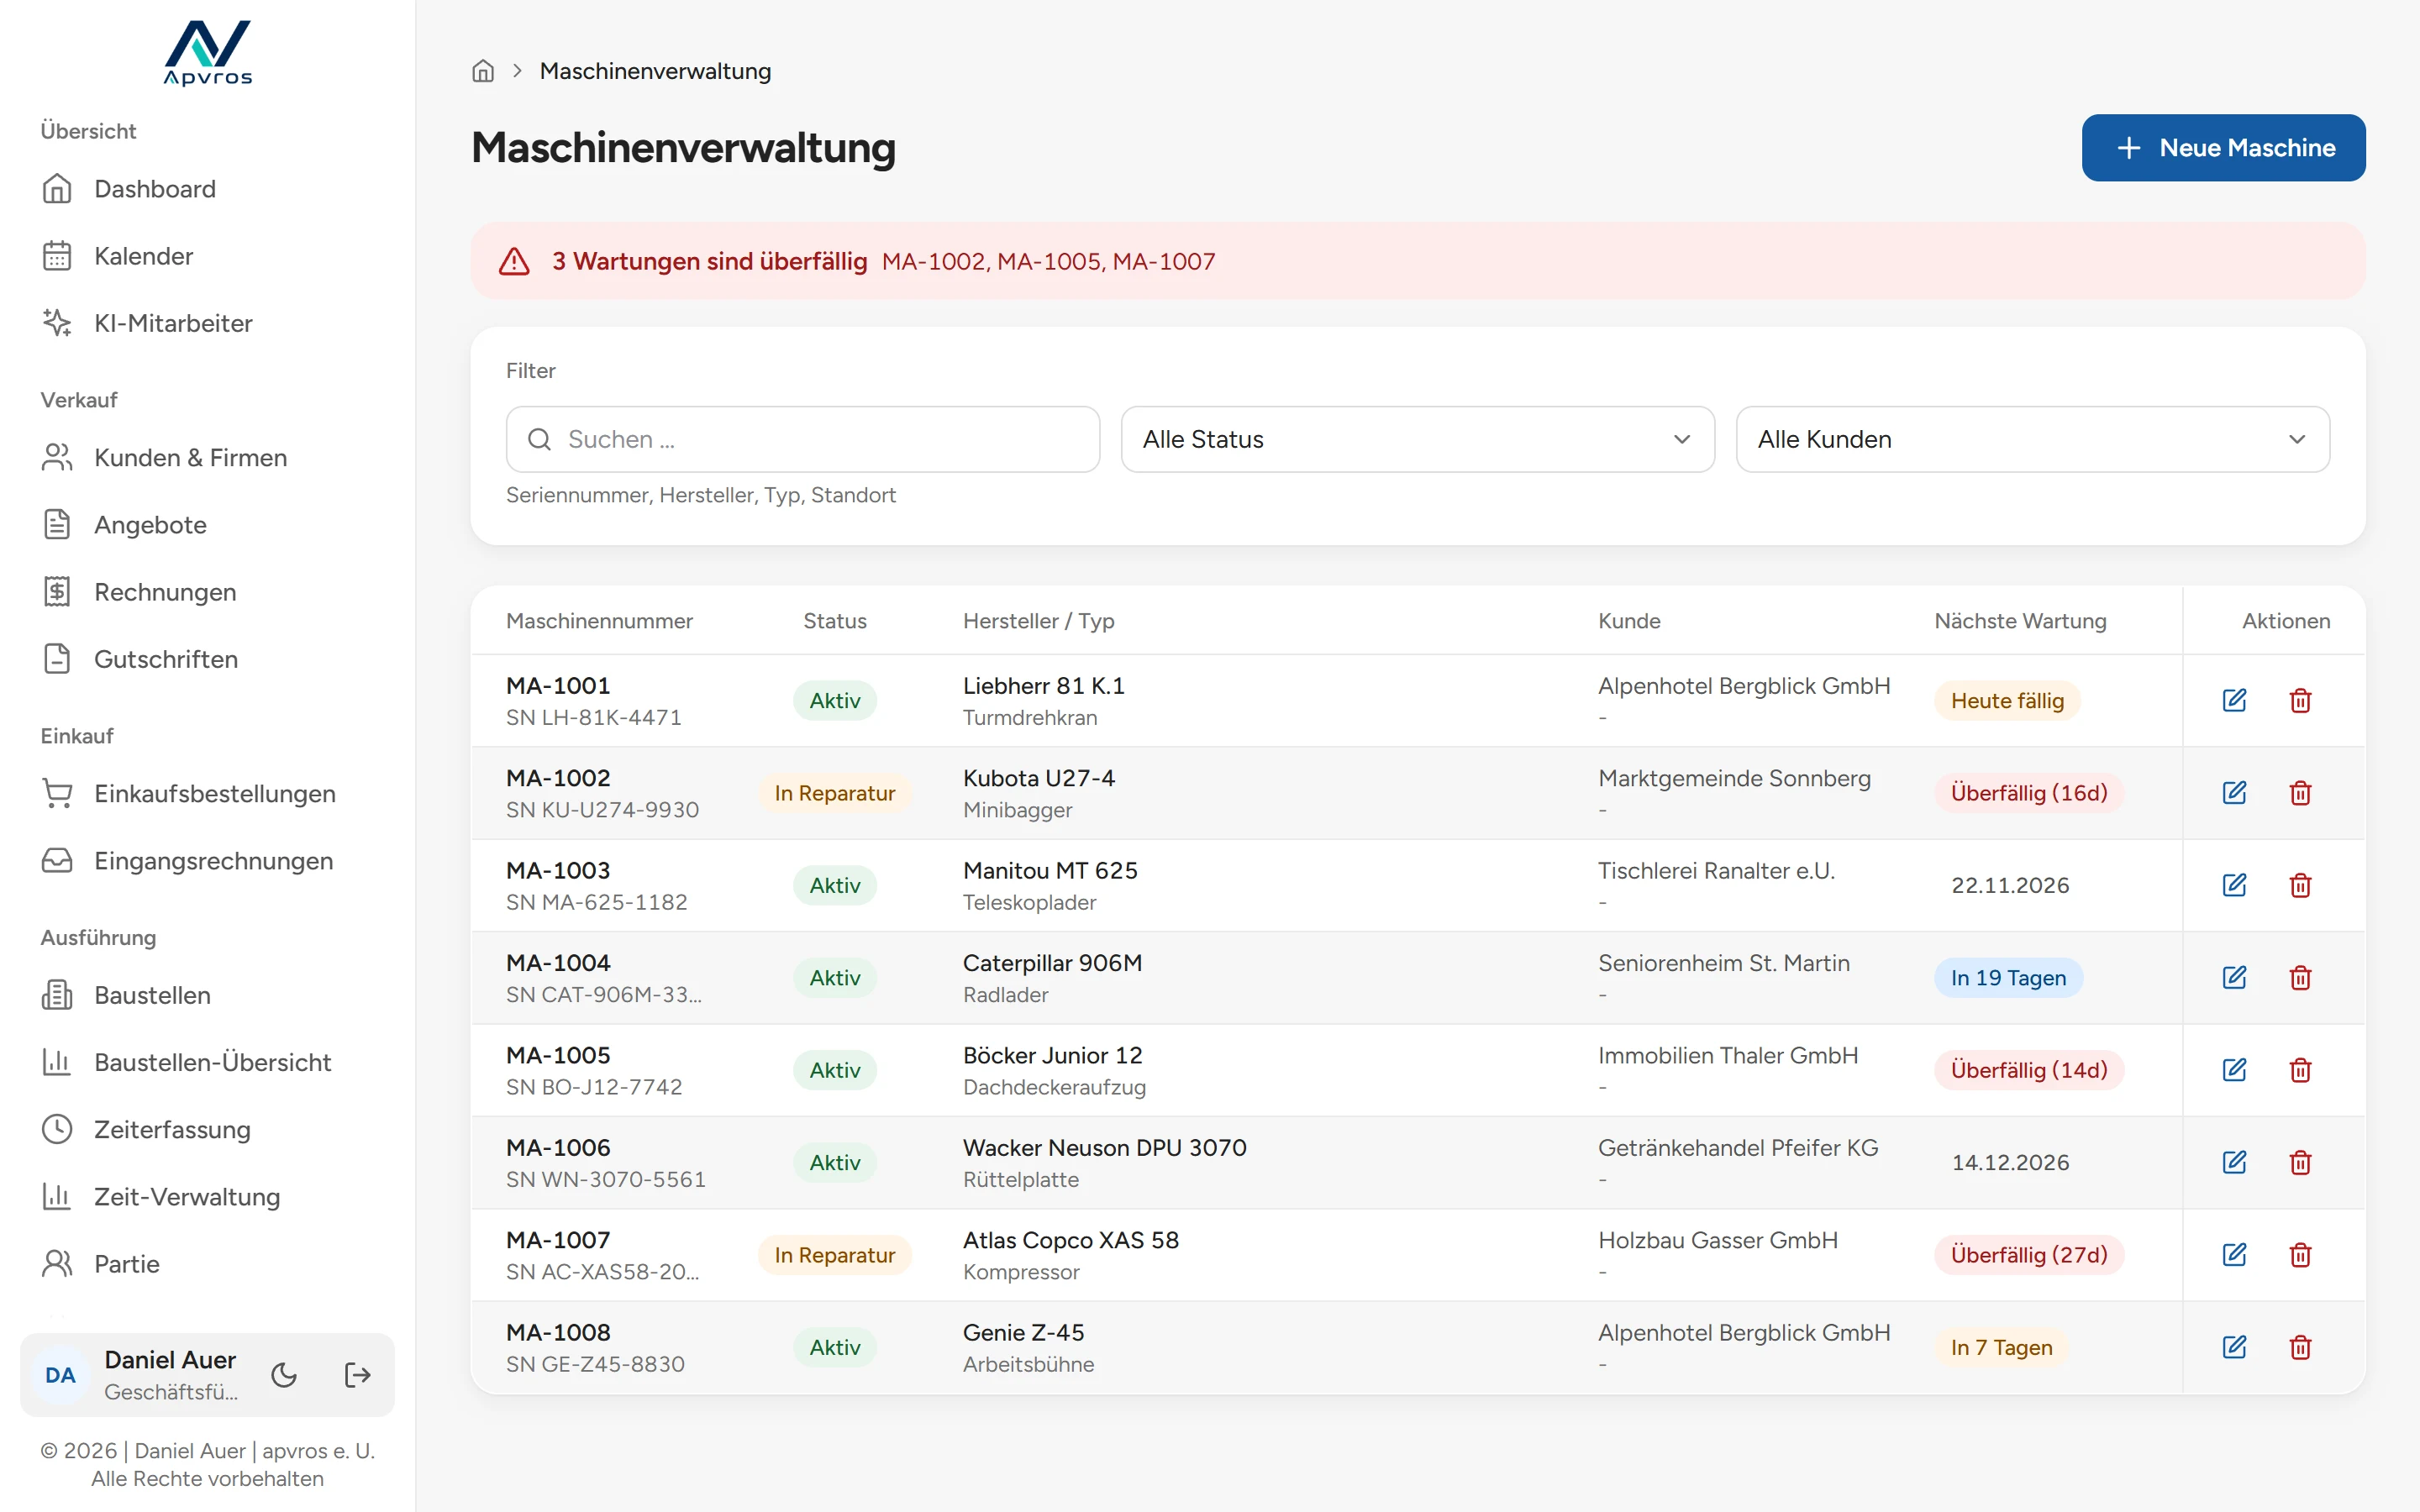Click Maschinenverwaltung breadcrumb link
This screenshot has height=1512, width=2420.
(655, 71)
